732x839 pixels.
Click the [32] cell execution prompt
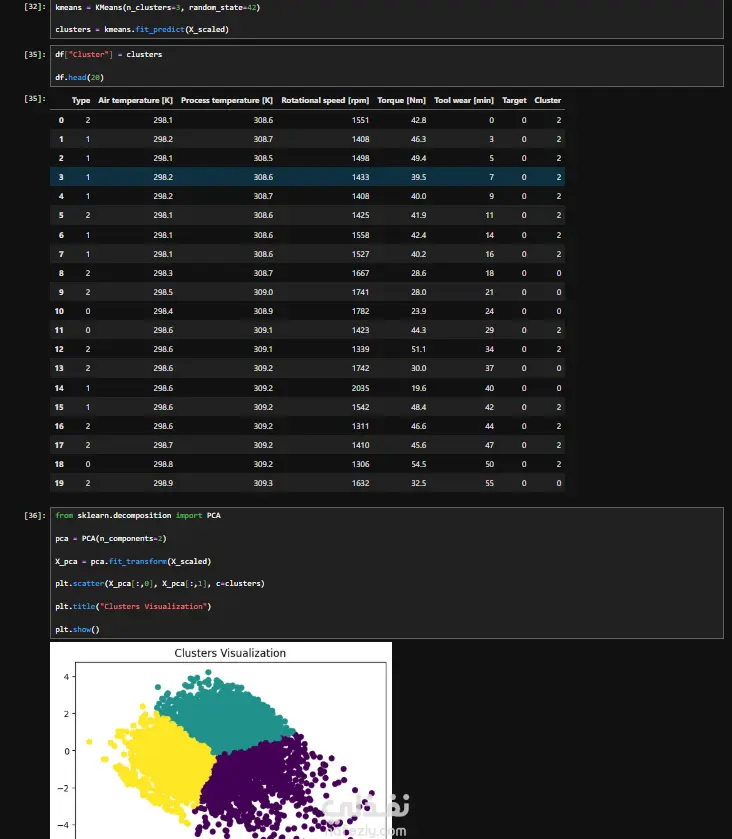(35, 7)
